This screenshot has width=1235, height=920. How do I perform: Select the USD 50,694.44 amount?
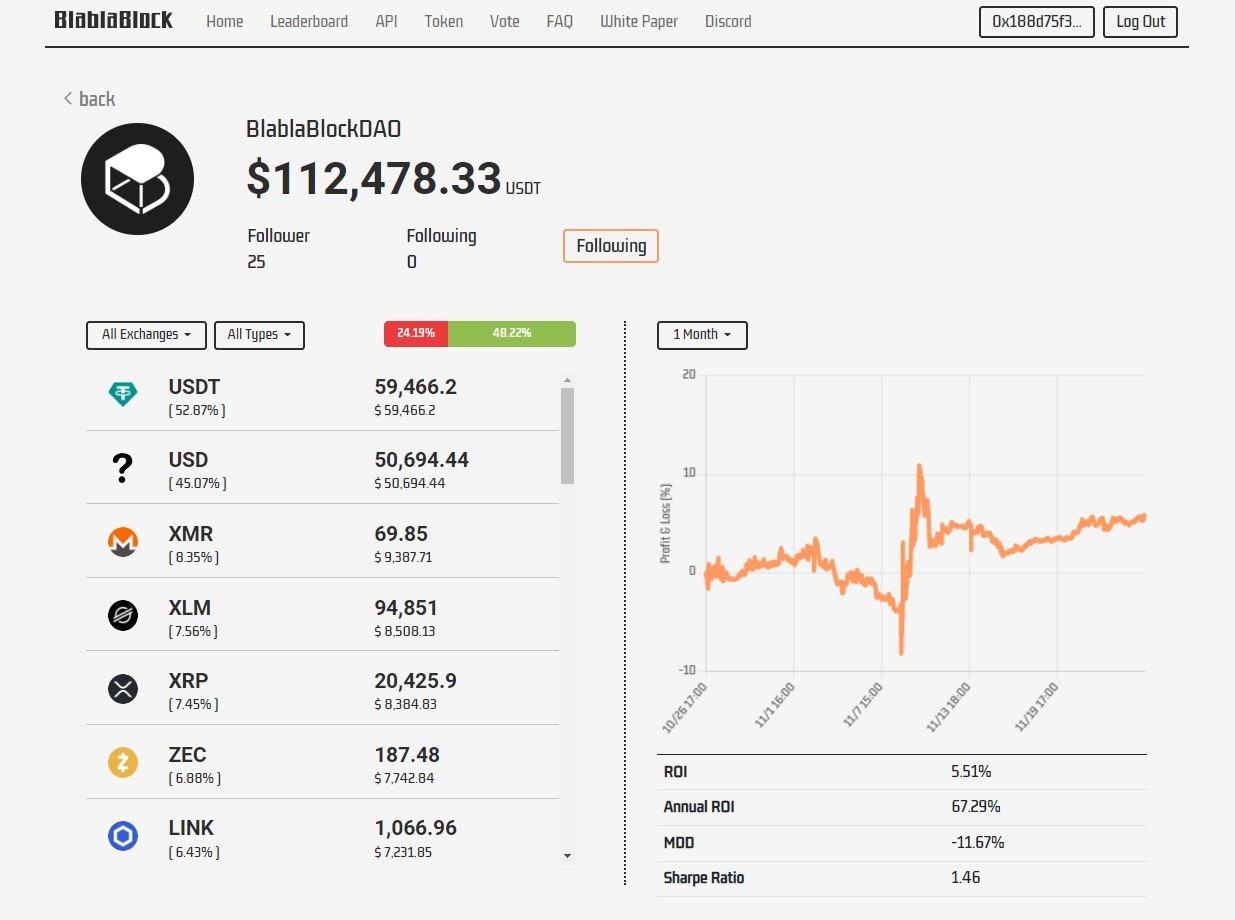422,460
